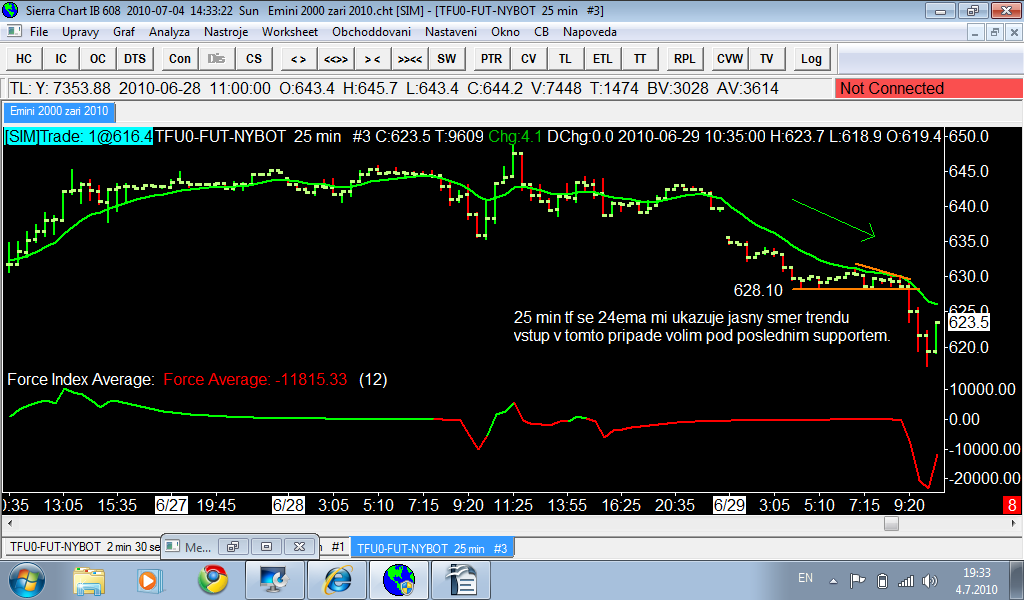1024x600 pixels.
Task: Click the <<>> expand spacing more button
Action: tap(336, 59)
